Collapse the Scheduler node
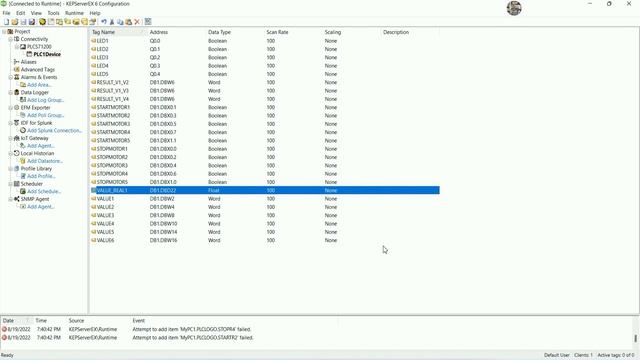The image size is (640, 360). tap(11, 184)
